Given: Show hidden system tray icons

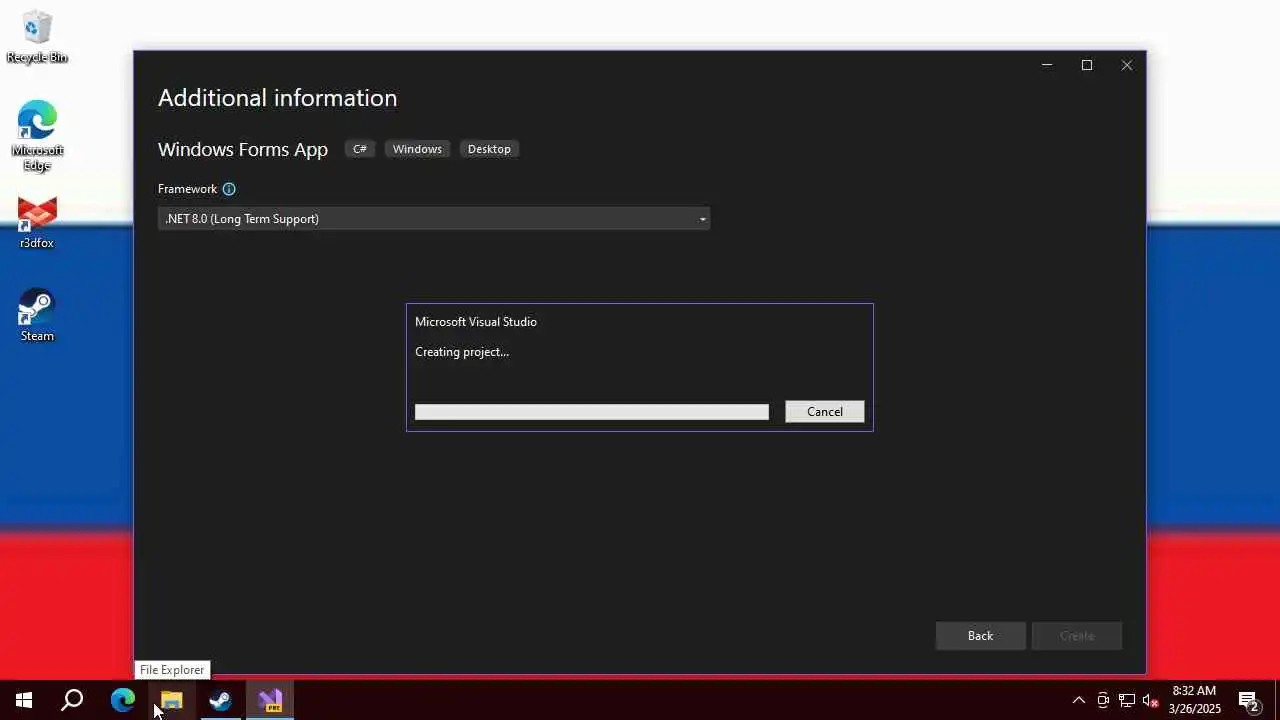Looking at the screenshot, I should (1079, 701).
